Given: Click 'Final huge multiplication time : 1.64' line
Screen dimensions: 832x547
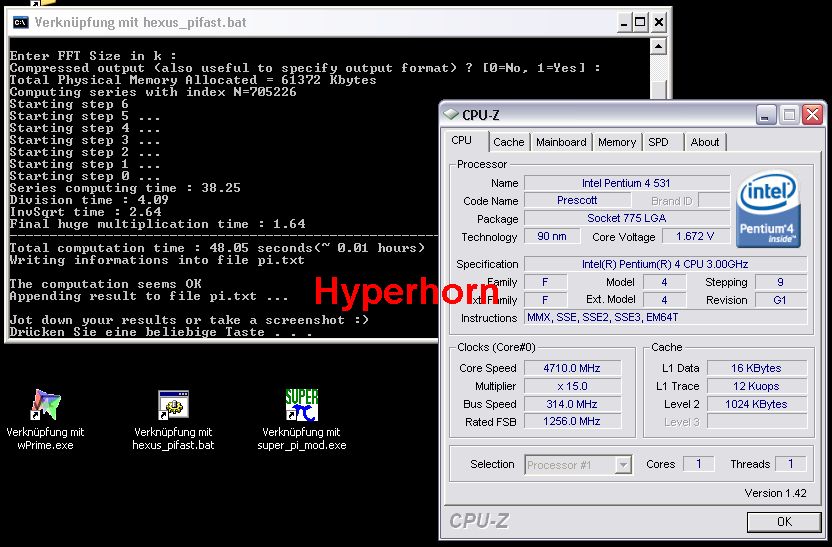Looking at the screenshot, I should pos(158,224).
